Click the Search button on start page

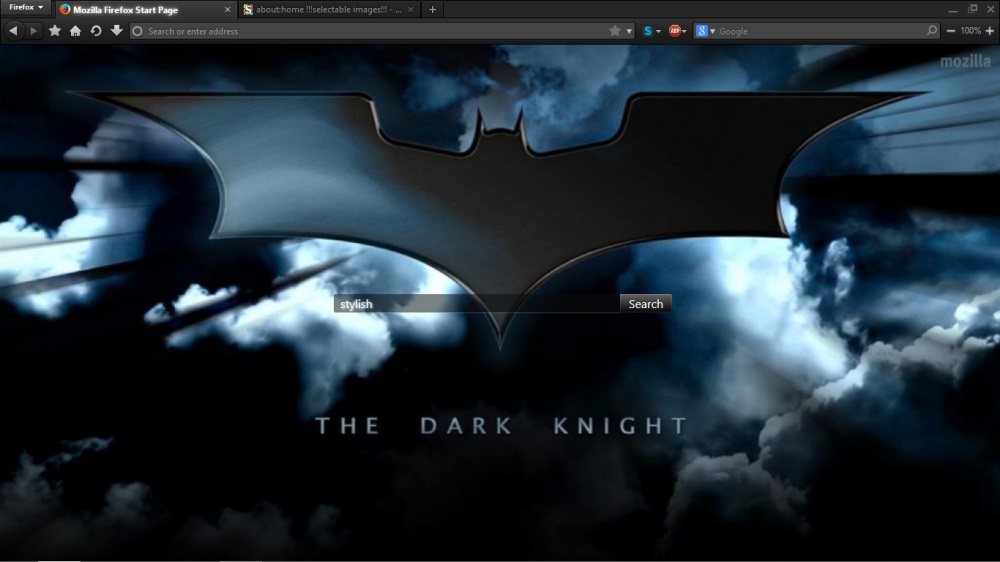[x=645, y=304]
